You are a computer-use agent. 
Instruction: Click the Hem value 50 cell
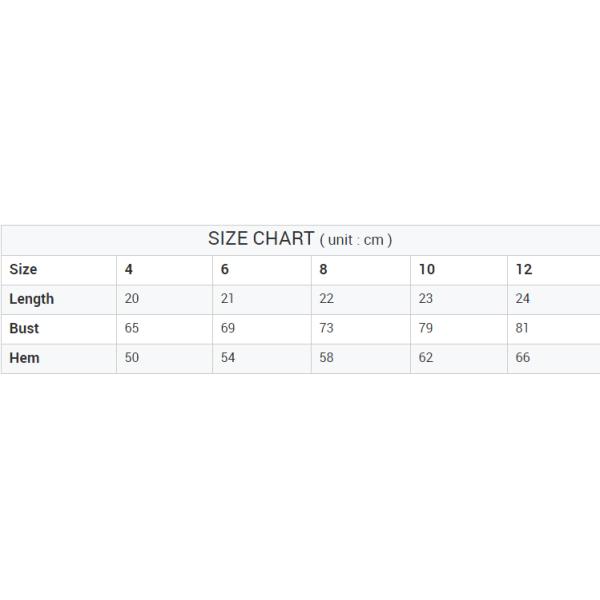132,358
